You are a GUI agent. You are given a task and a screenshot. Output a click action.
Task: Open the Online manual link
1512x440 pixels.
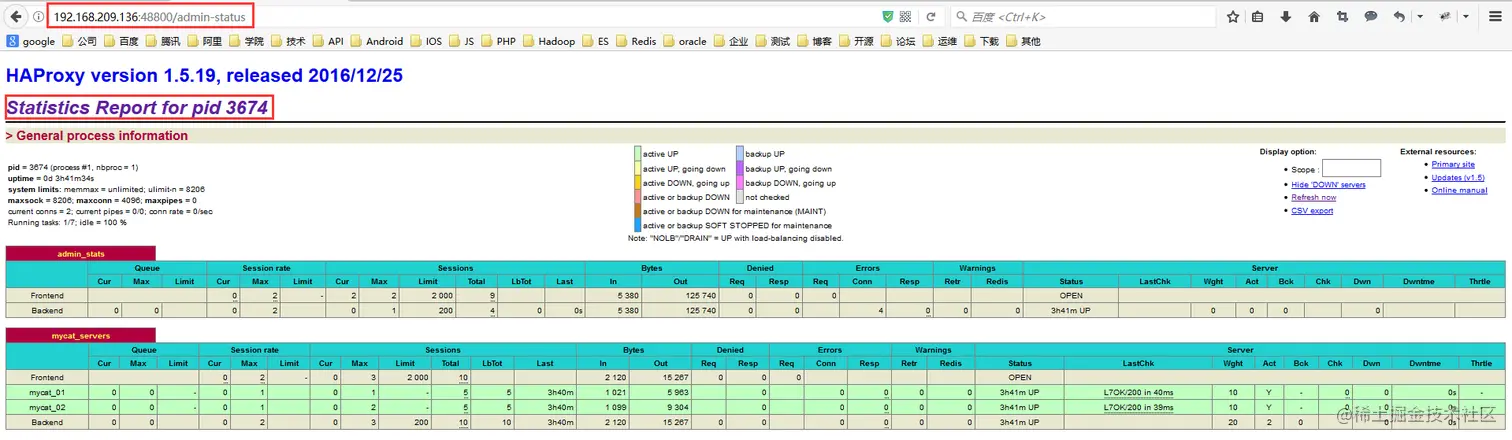[1459, 190]
